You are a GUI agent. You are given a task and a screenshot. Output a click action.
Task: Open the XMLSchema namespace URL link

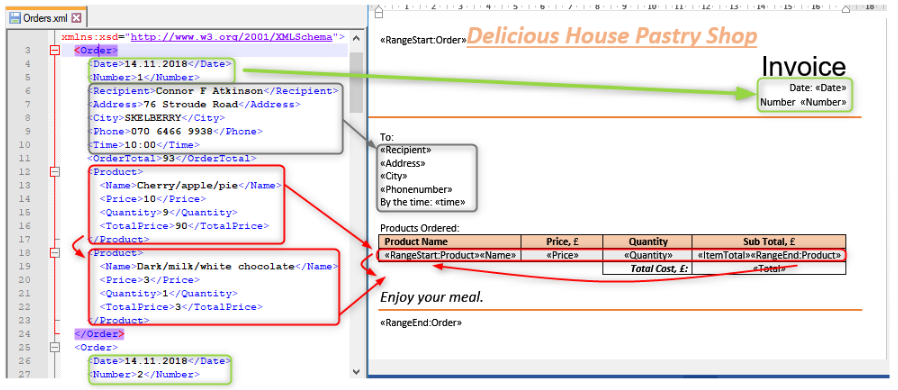coord(231,37)
